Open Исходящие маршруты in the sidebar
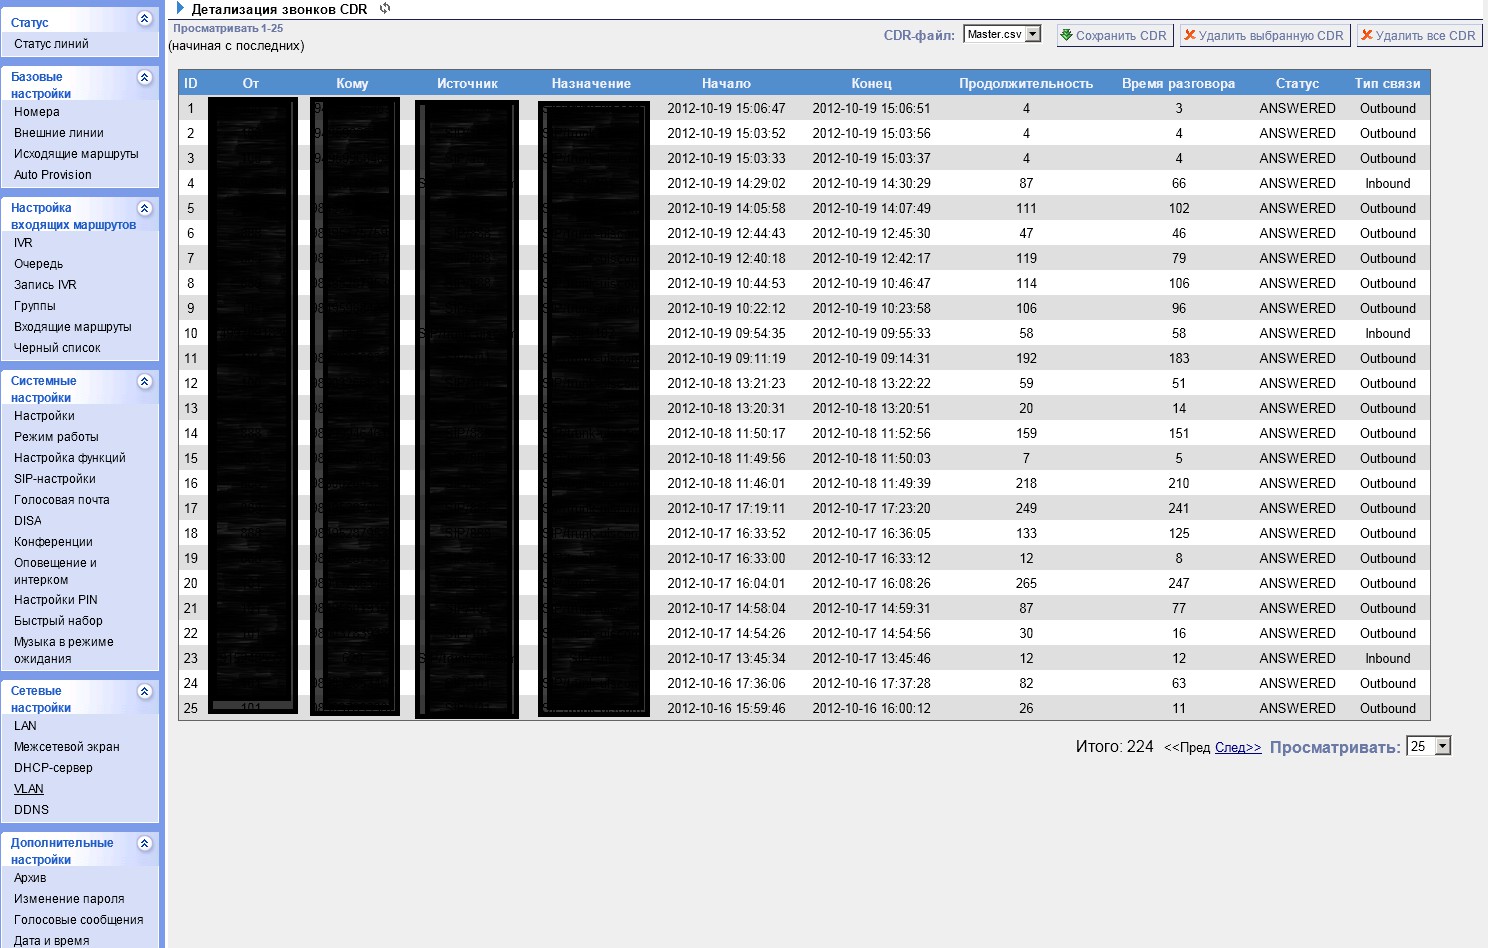The height and width of the screenshot is (948, 1488). point(76,154)
